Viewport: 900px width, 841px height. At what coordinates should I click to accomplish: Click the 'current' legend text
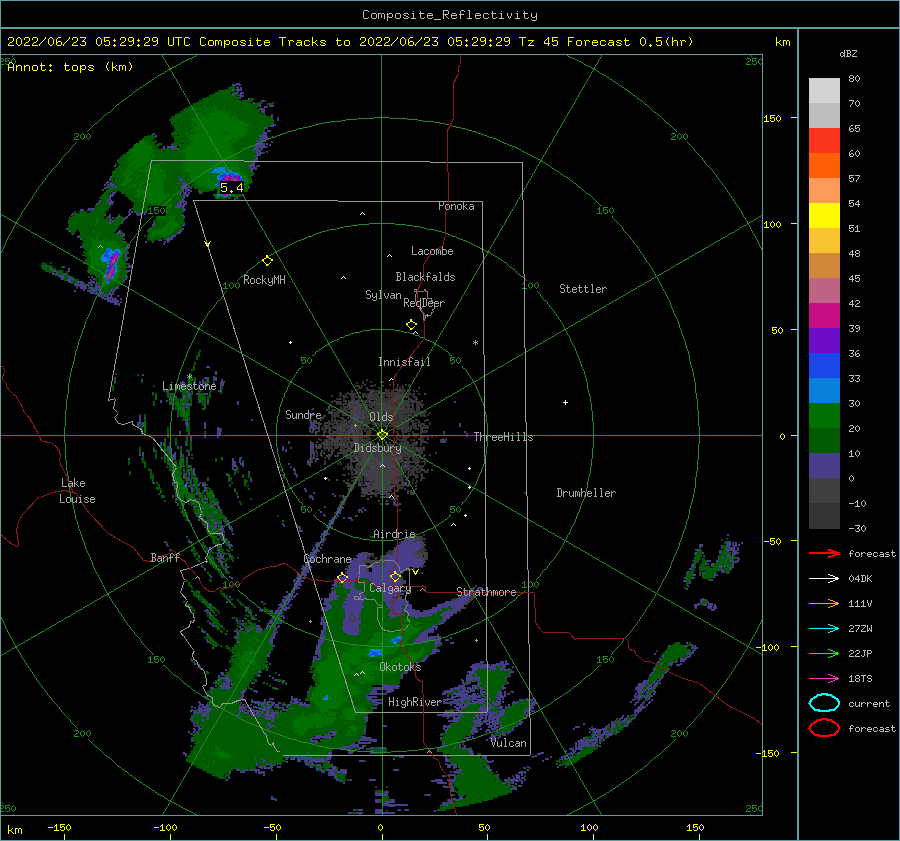point(869,704)
